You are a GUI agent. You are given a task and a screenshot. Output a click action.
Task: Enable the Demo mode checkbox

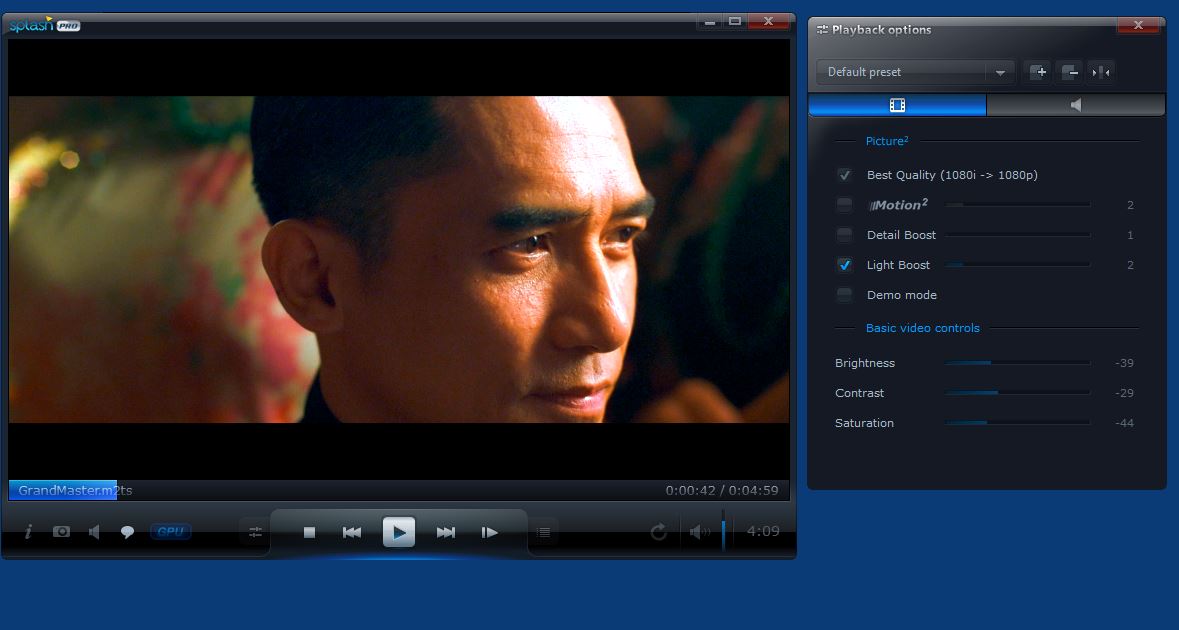click(x=844, y=295)
